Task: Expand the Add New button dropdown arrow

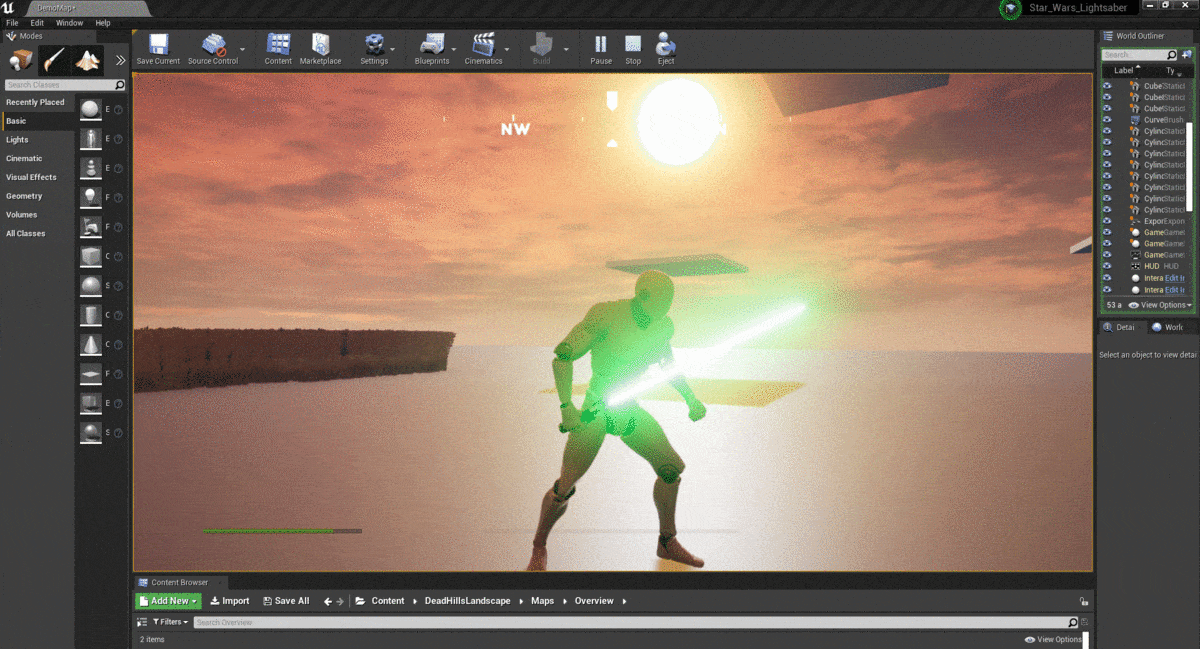Action: pyautogui.click(x=193, y=600)
